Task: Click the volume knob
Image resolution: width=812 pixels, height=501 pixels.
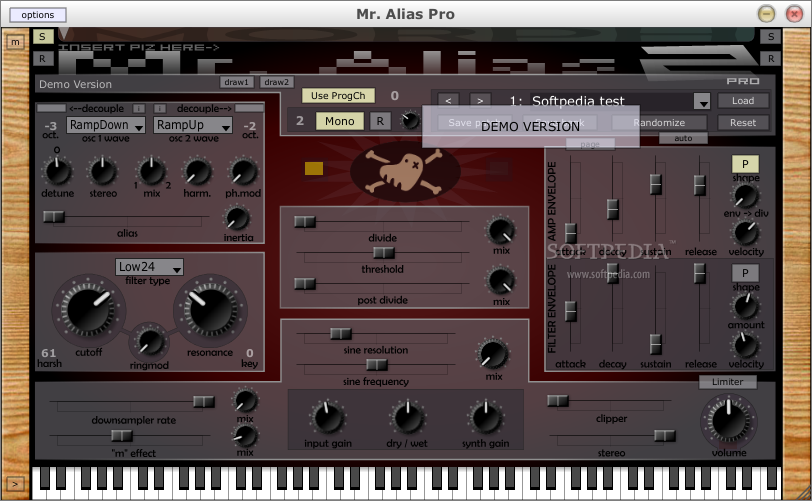Action: coord(729,420)
